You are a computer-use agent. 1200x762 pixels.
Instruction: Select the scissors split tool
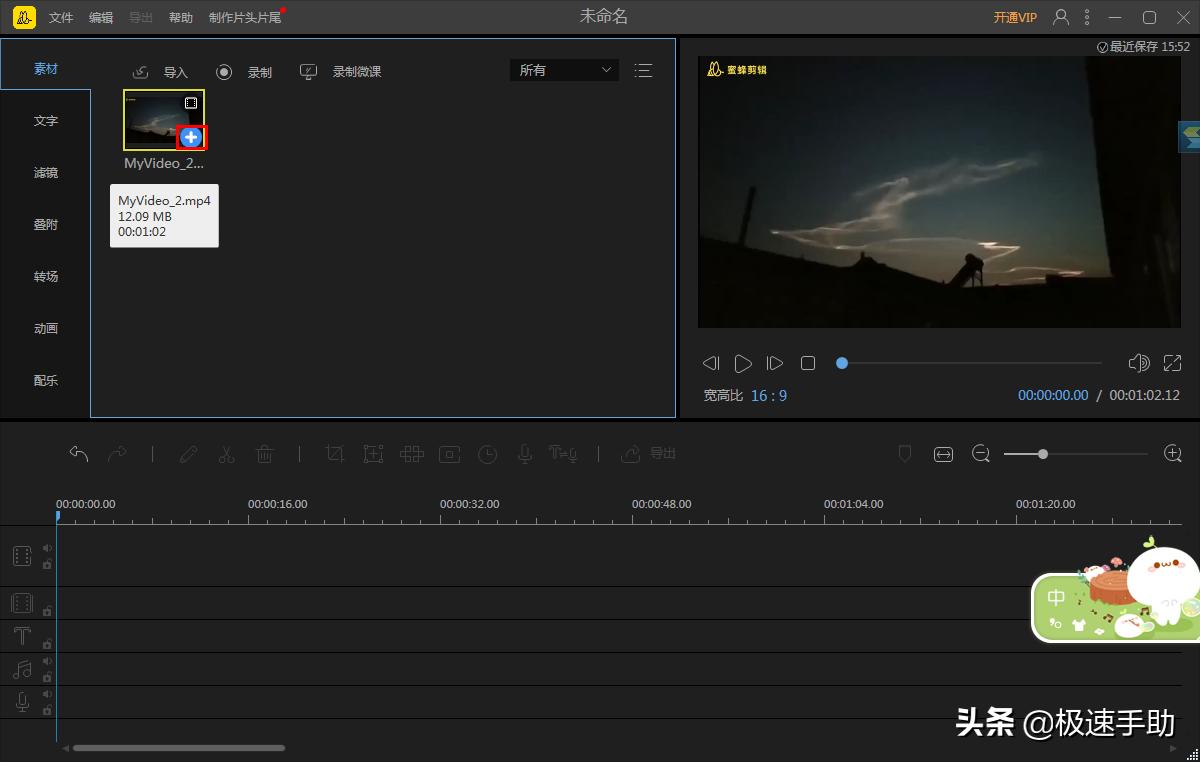(226, 453)
